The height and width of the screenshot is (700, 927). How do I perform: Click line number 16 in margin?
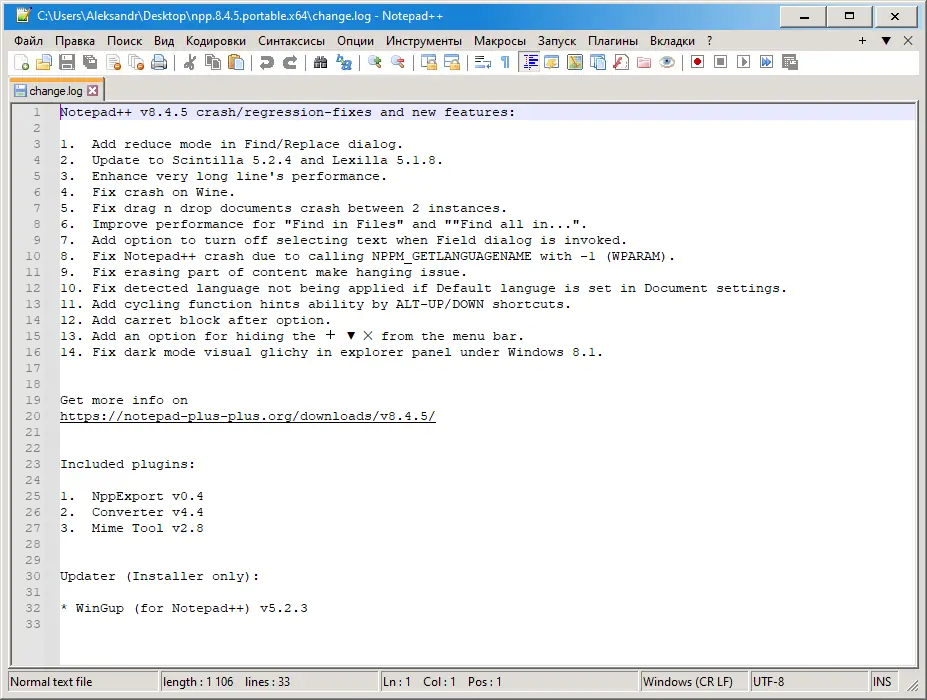(33, 352)
